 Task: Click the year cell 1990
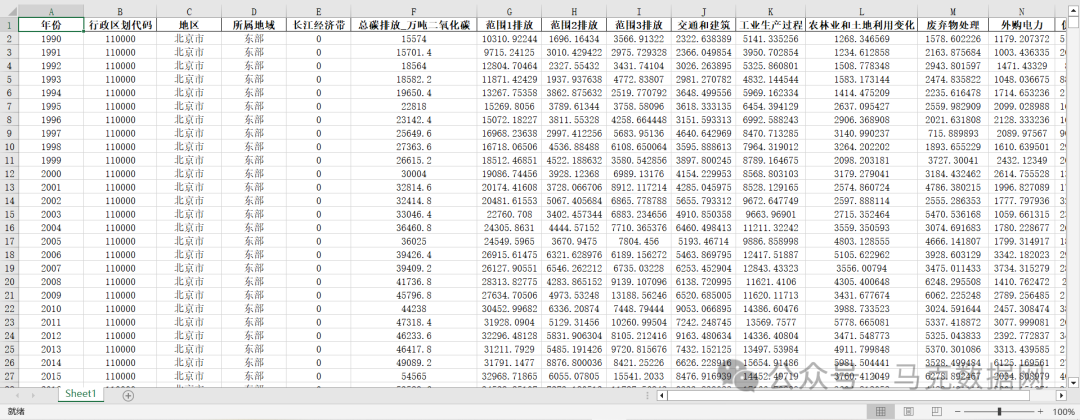coord(51,39)
